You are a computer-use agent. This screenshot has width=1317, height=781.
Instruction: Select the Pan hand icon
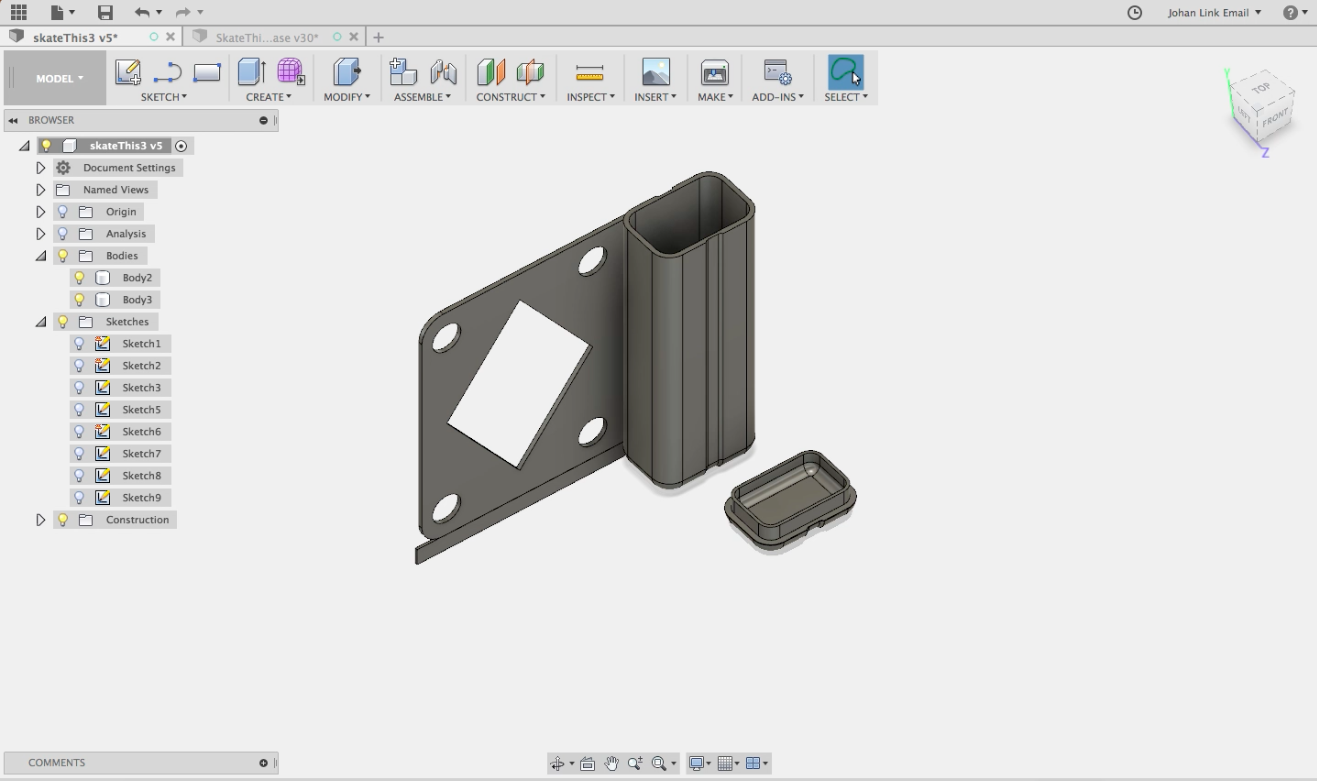(x=611, y=764)
